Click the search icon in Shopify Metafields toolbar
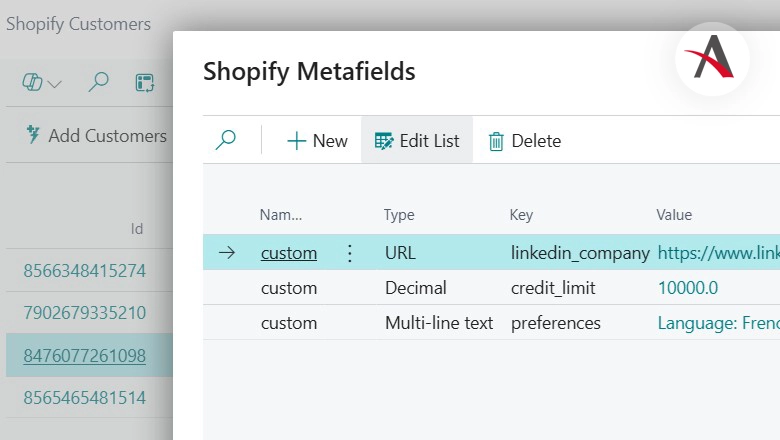Image resolution: width=780 pixels, height=440 pixels. point(226,141)
